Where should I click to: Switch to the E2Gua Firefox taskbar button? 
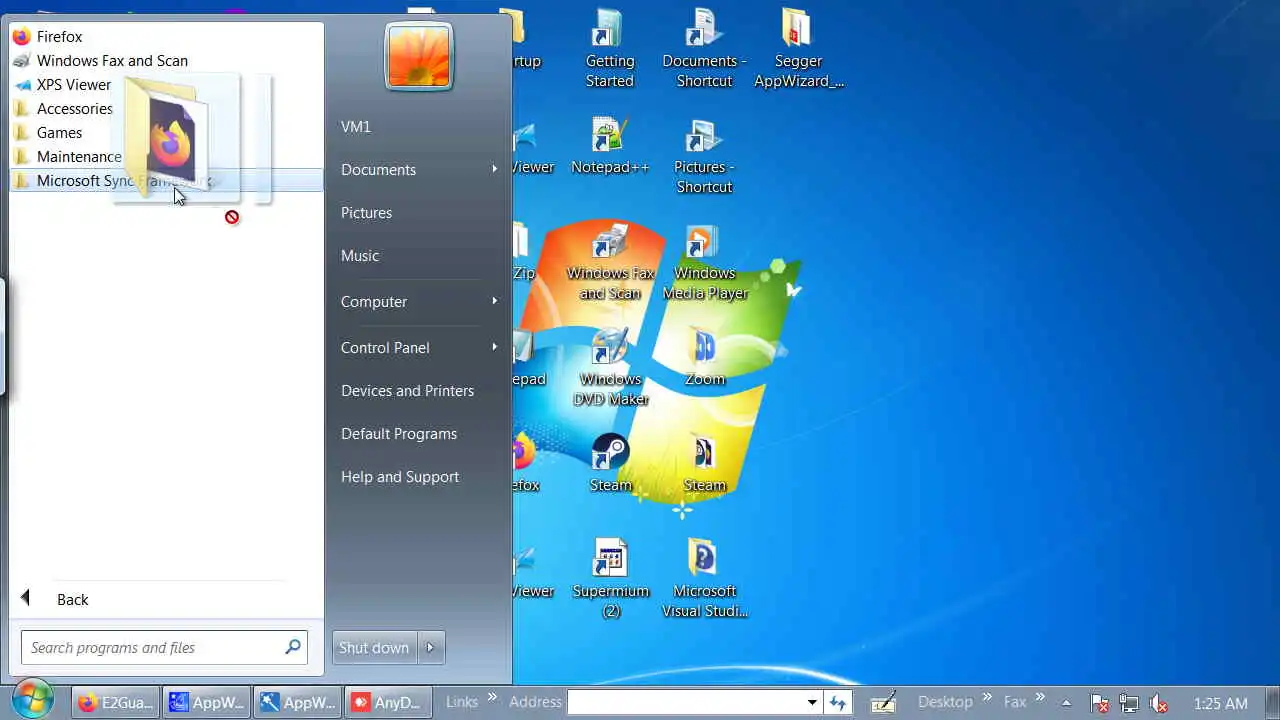(116, 703)
